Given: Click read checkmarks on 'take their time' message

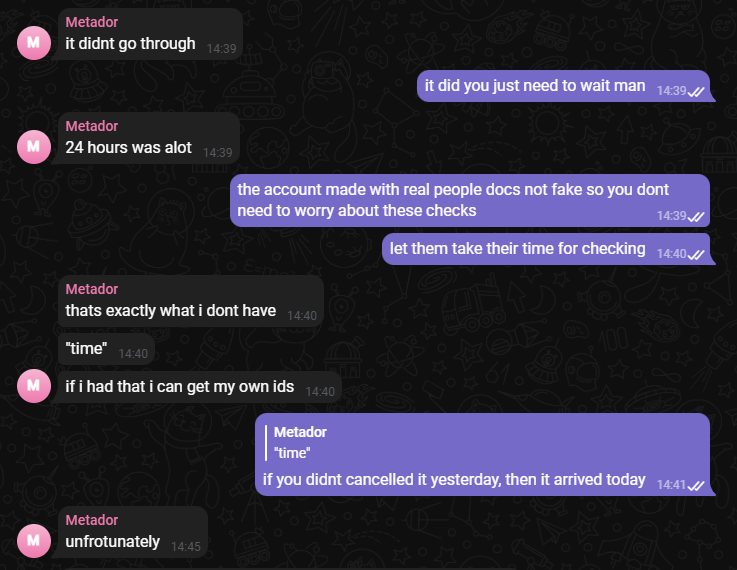Looking at the screenshot, I should pos(696,255).
